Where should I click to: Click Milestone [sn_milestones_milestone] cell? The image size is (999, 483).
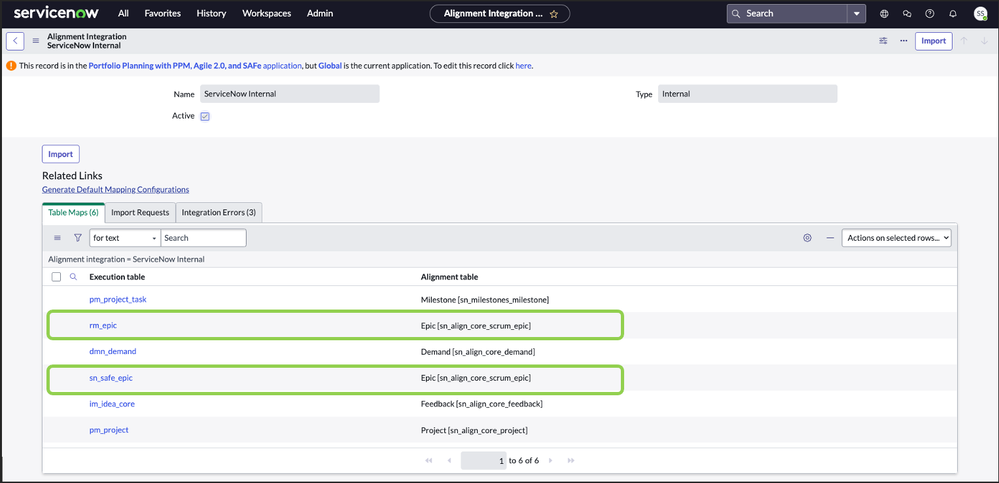[485, 299]
